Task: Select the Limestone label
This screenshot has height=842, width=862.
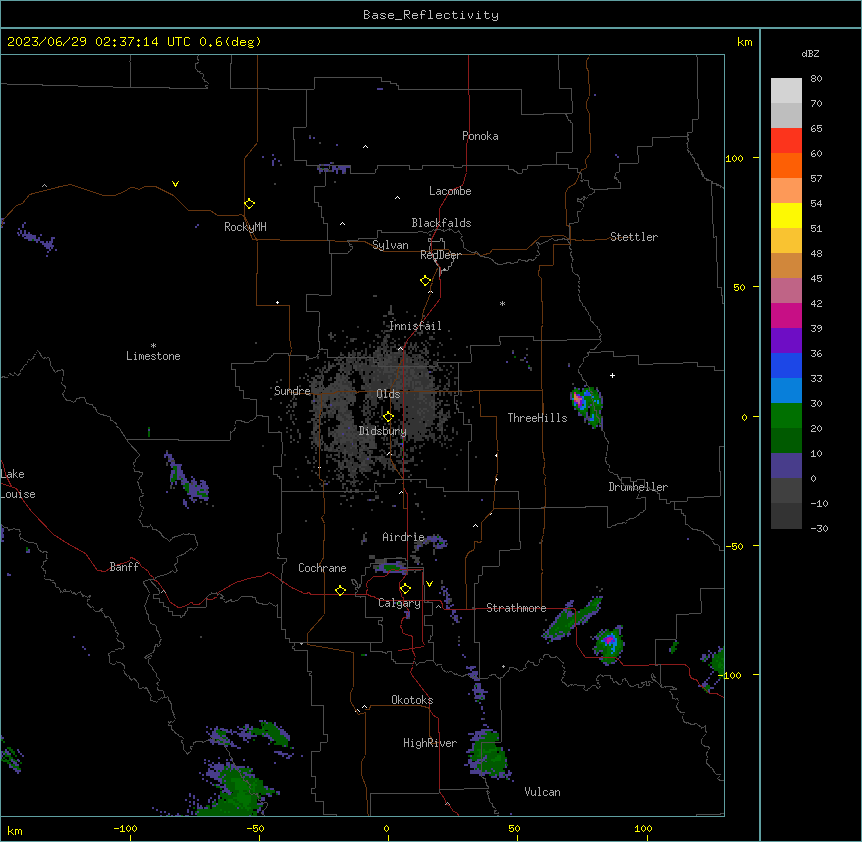Action: point(153,356)
